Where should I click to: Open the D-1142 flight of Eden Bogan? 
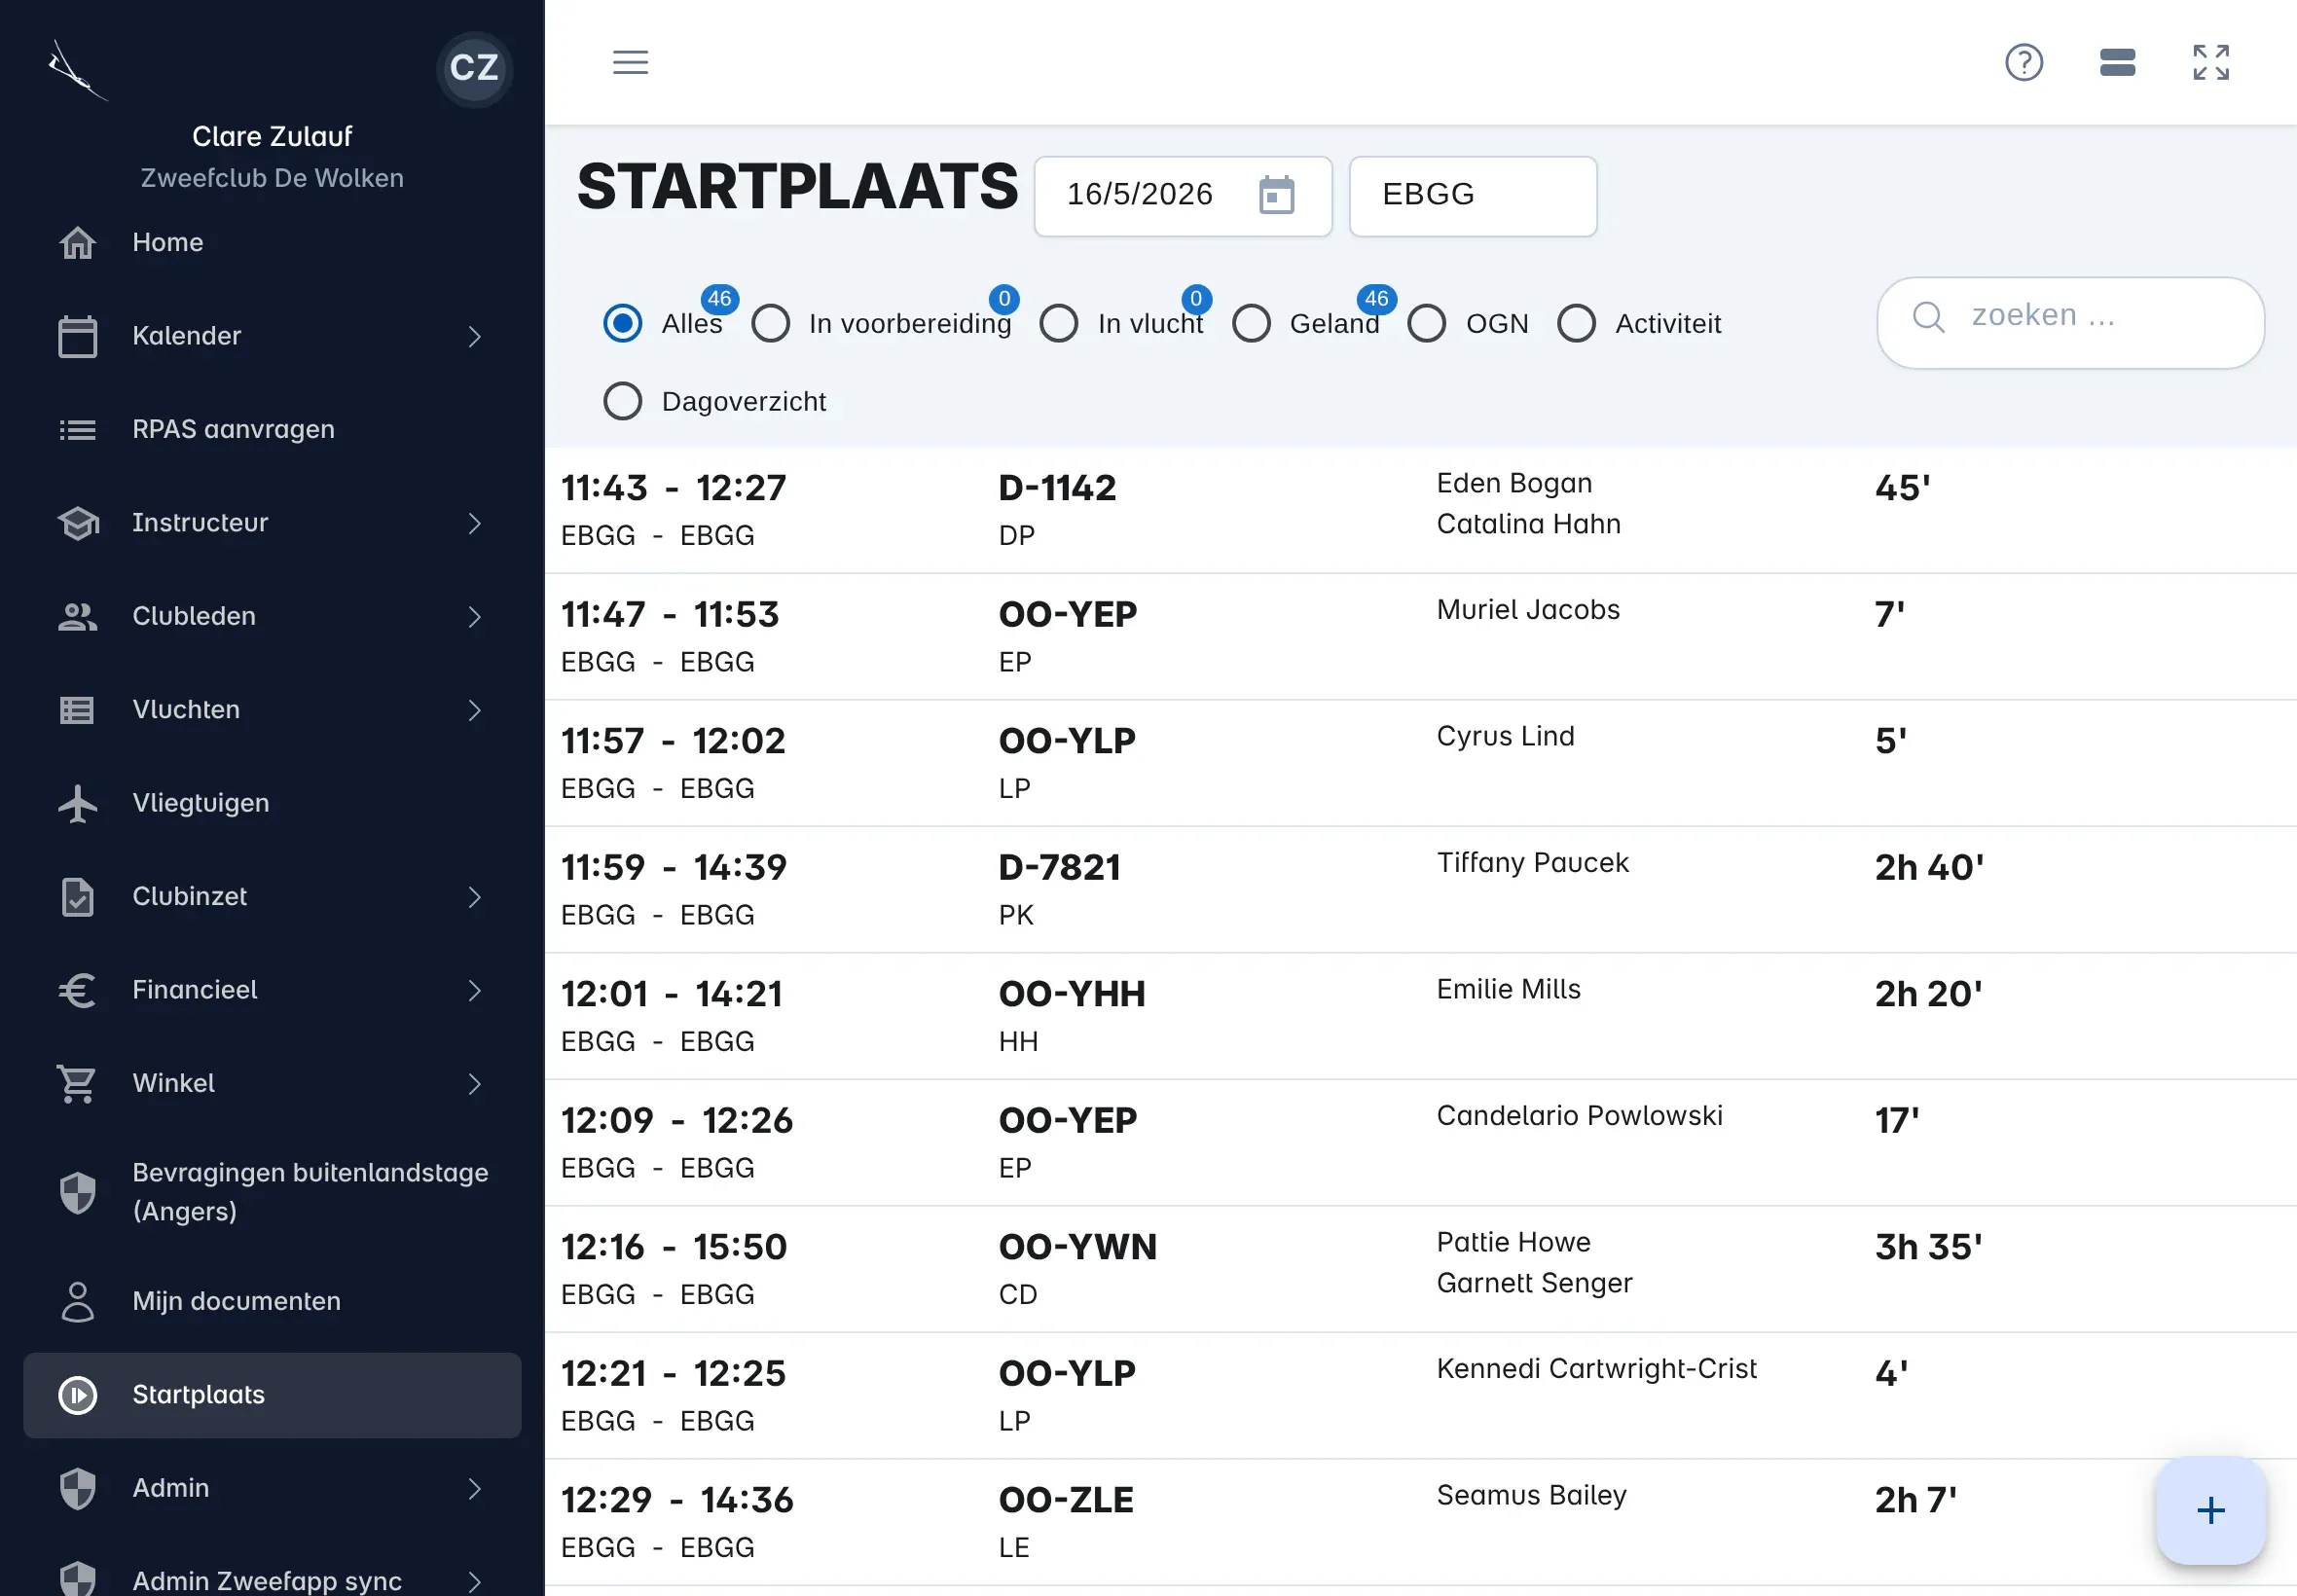coord(1420,510)
